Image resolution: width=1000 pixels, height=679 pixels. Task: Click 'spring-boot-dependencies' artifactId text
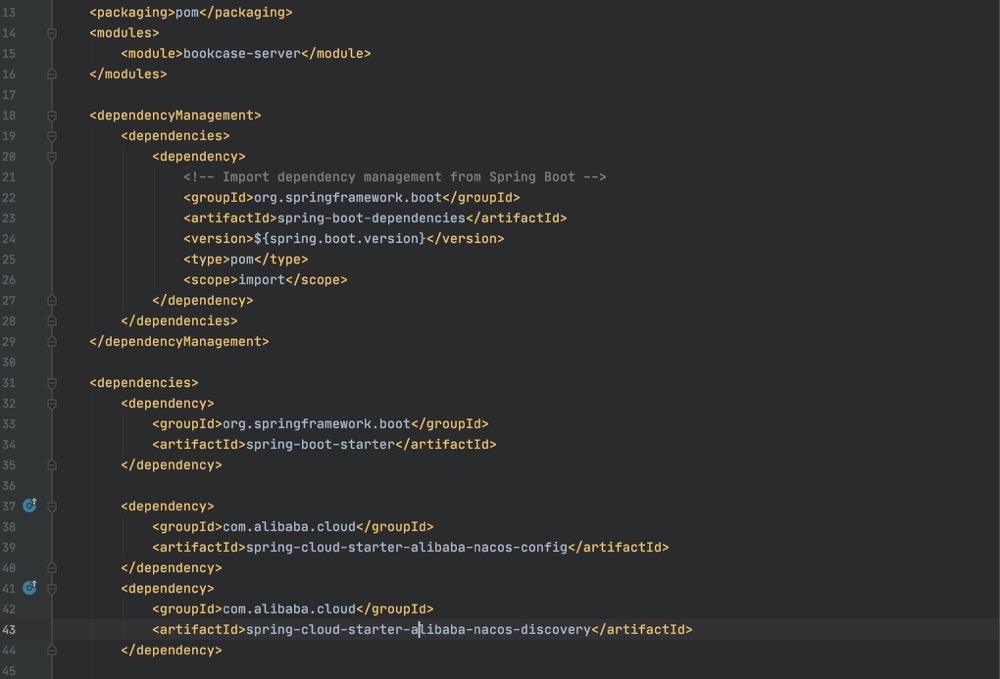[371, 218]
